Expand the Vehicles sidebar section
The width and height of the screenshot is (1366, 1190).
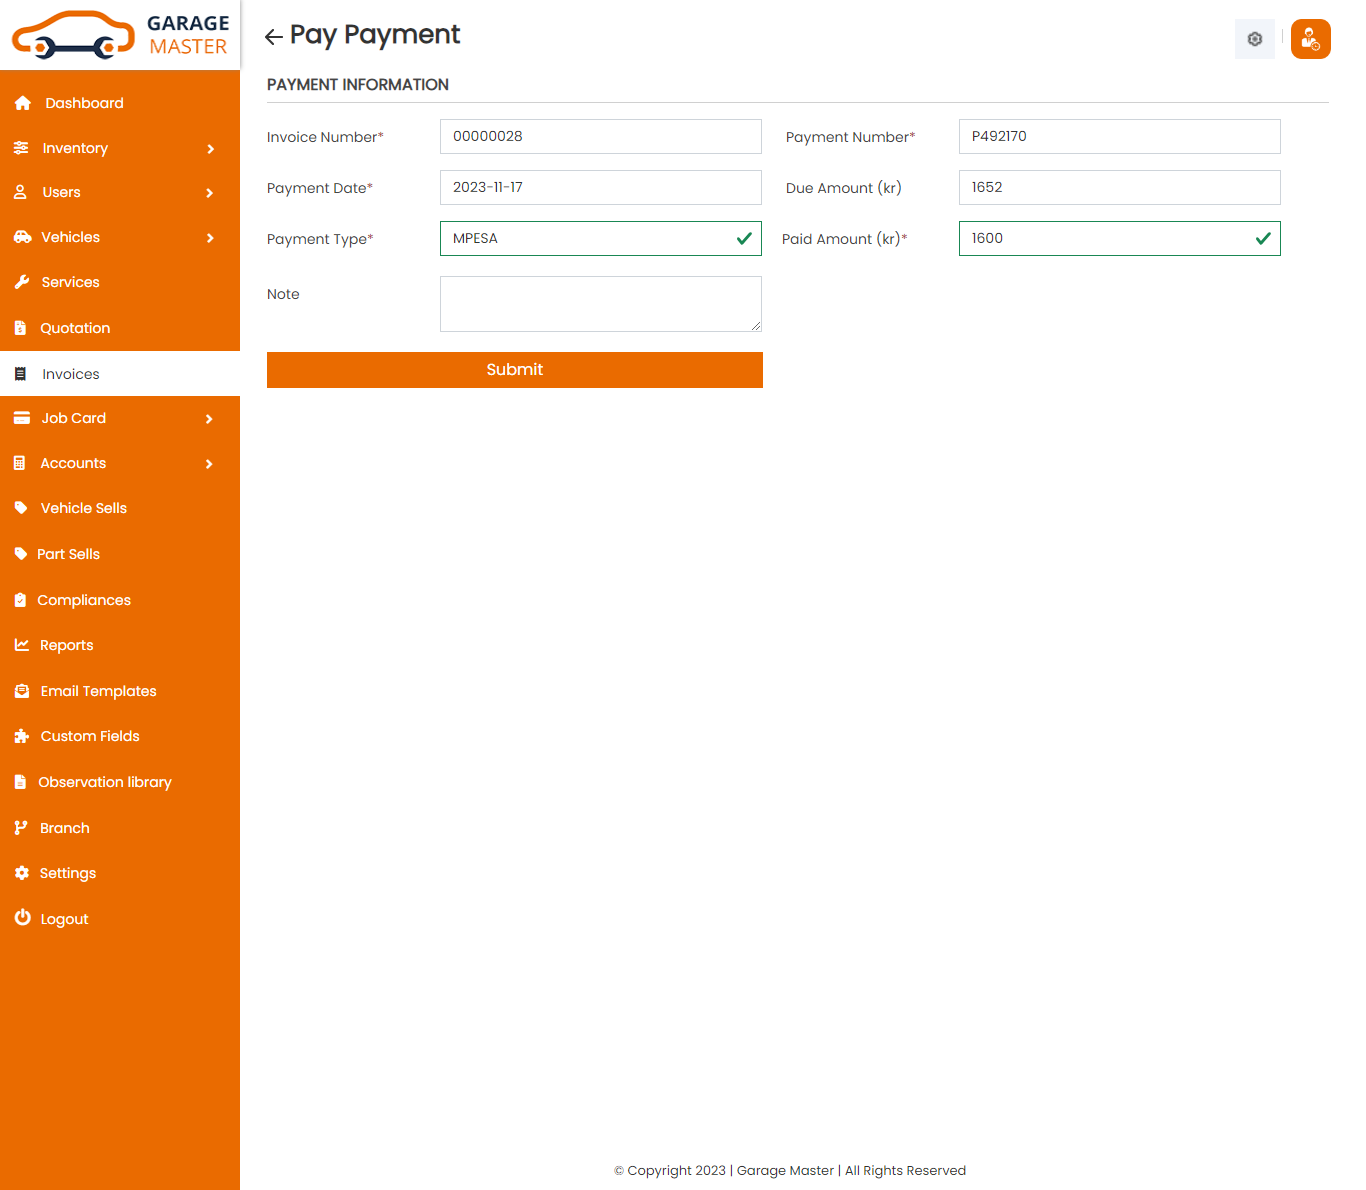coord(120,237)
